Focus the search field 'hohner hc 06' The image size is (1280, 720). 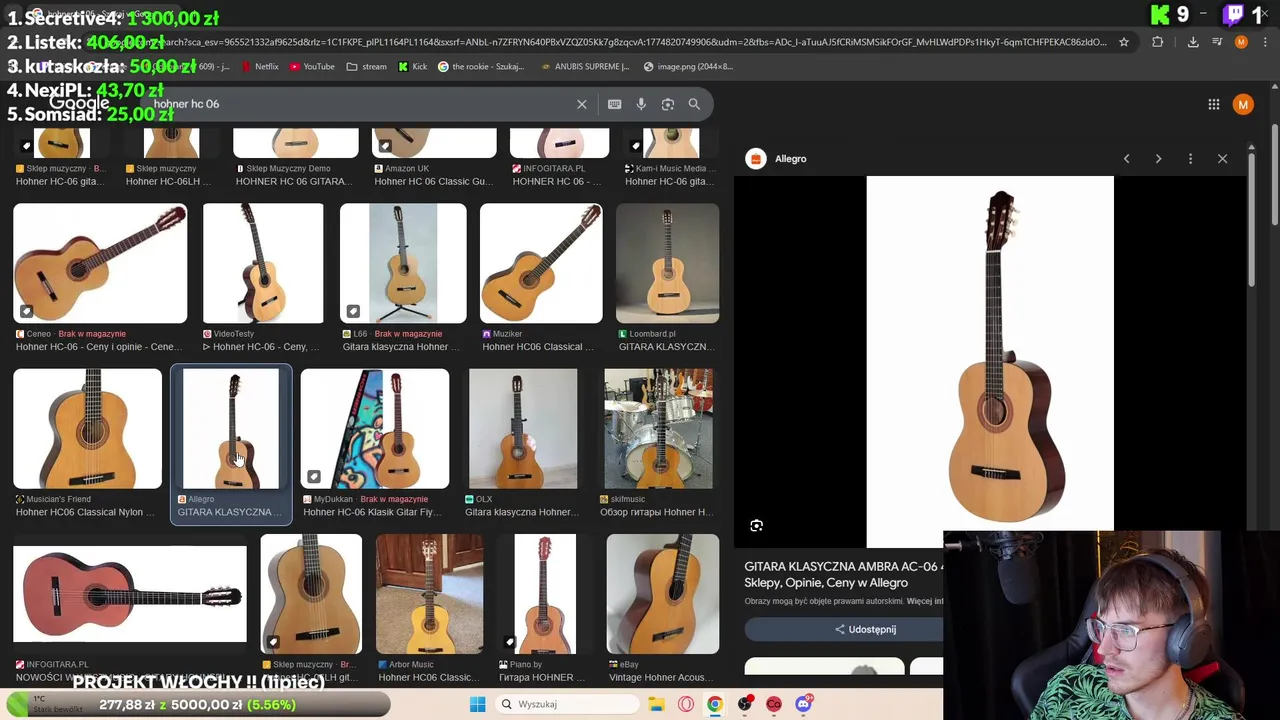360,104
